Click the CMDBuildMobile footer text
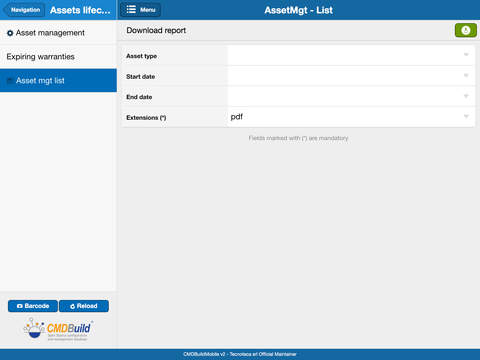The height and width of the screenshot is (360, 480). (240, 354)
